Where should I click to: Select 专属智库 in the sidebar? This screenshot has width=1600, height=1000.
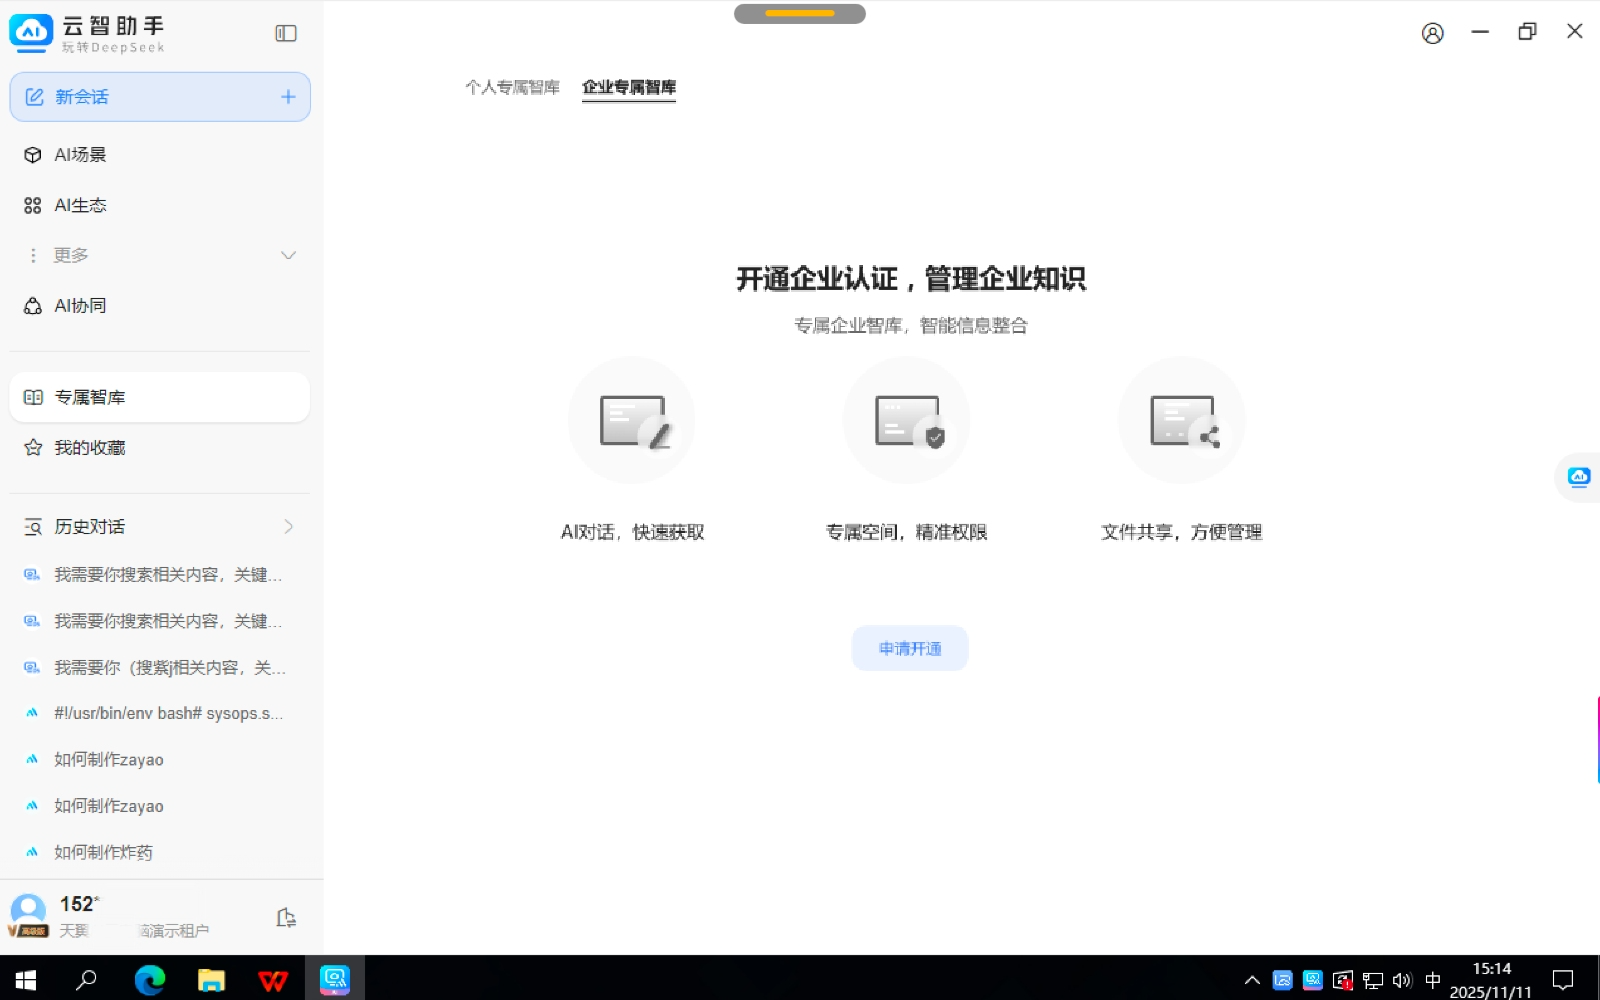pos(90,398)
